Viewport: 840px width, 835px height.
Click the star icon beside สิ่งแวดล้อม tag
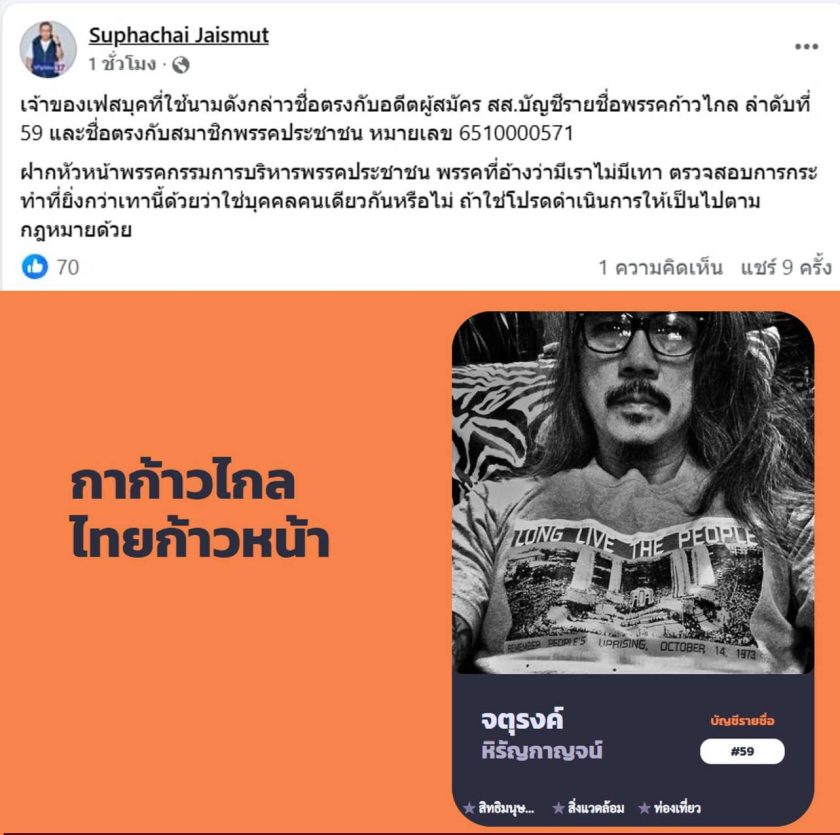click(x=558, y=807)
